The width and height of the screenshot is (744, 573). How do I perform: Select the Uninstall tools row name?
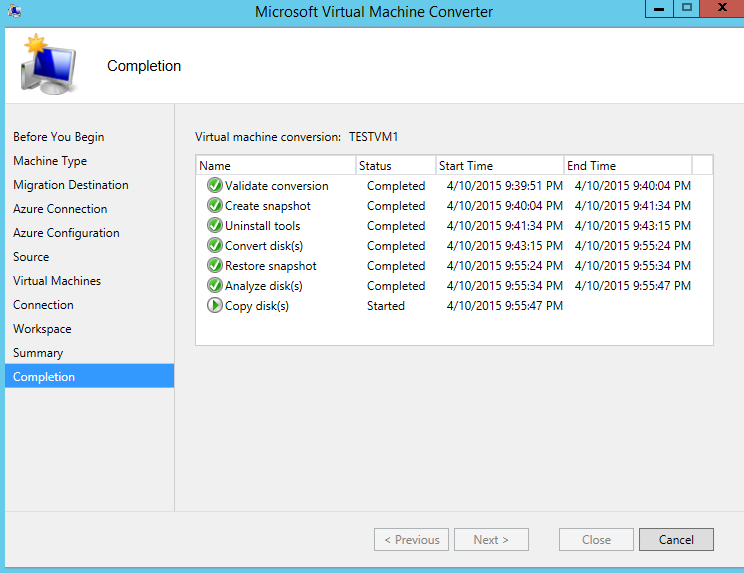pos(262,226)
